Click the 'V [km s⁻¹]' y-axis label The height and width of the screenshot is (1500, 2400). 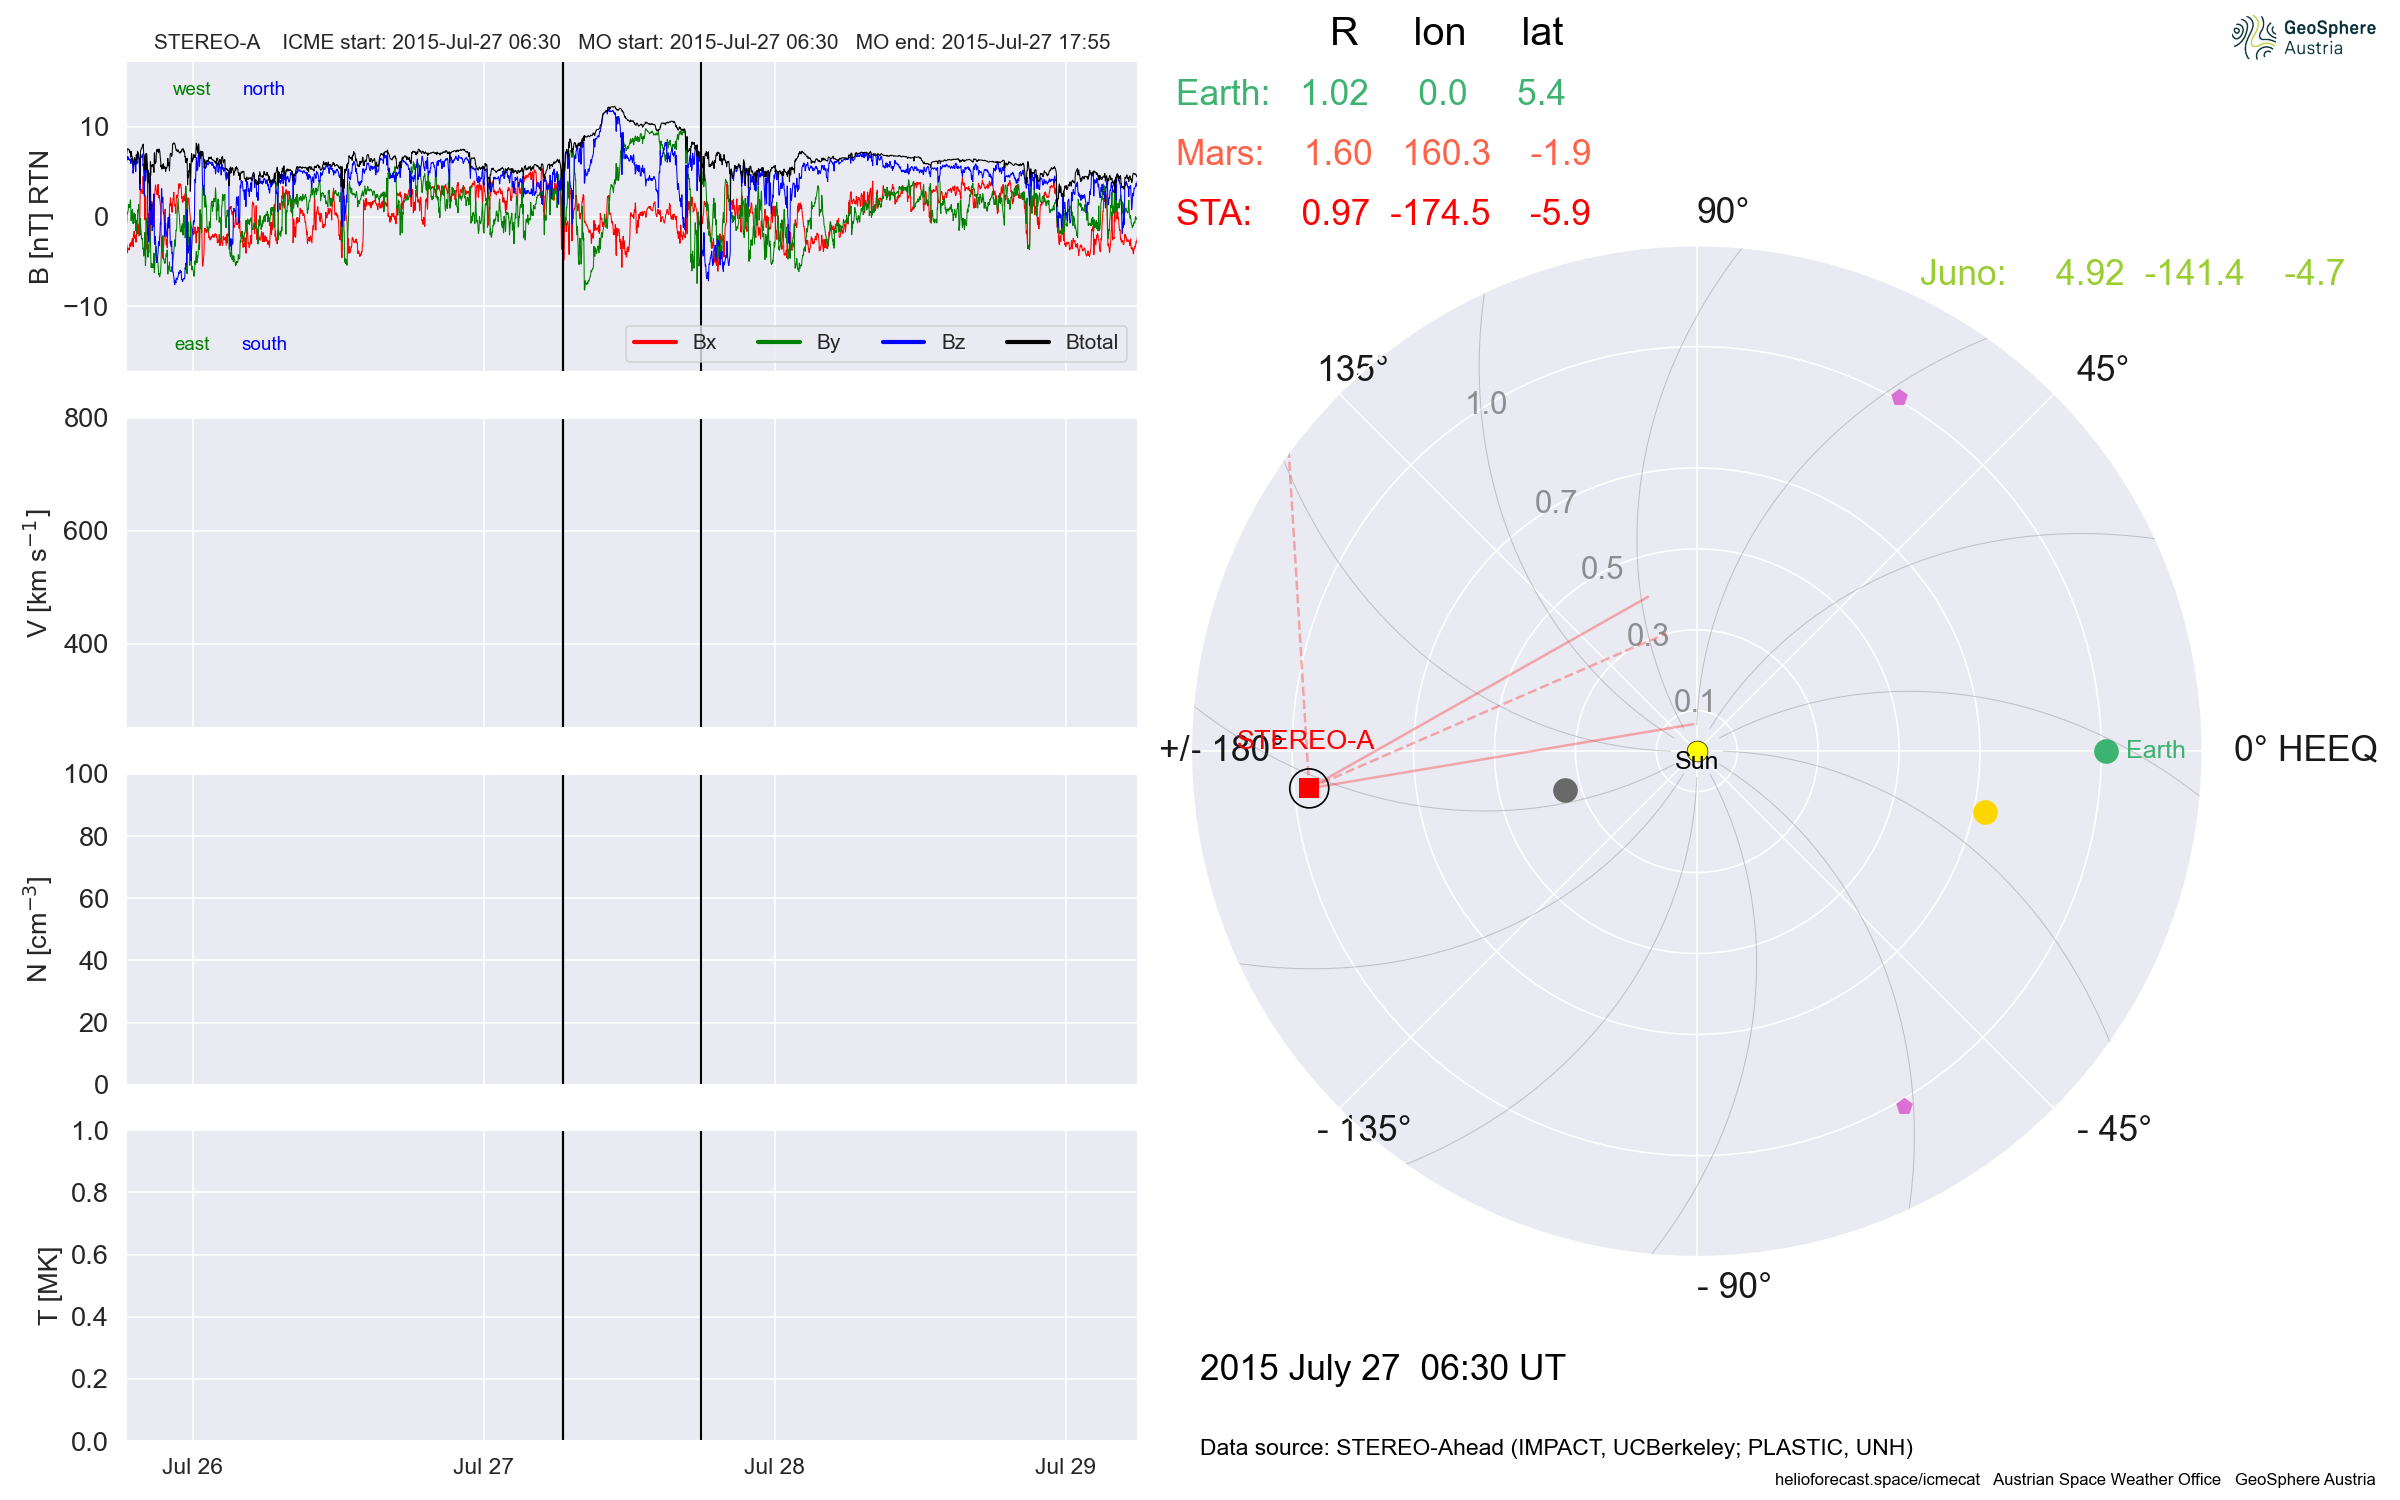pyautogui.click(x=37, y=573)
